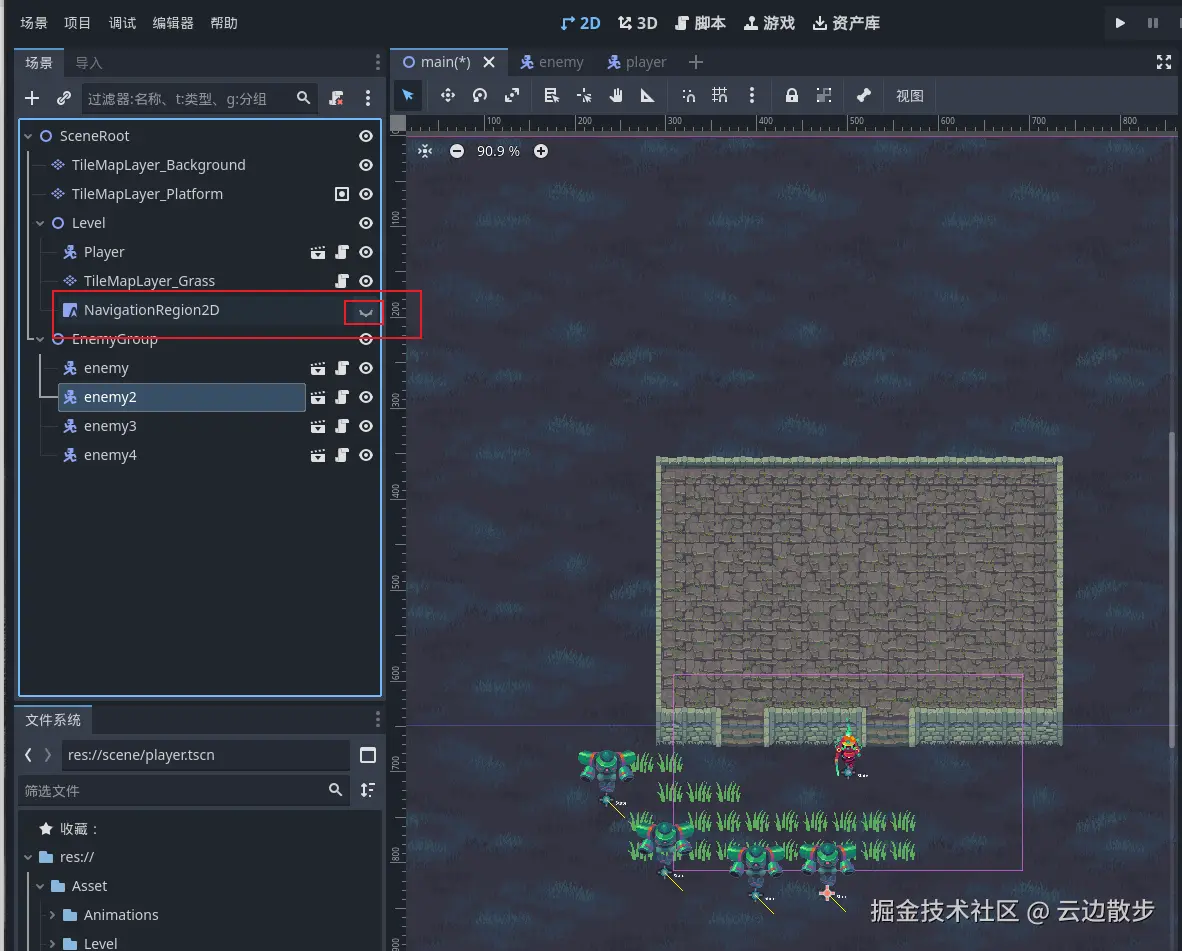Select the enemy3 node
This screenshot has width=1182, height=951.
[110, 426]
